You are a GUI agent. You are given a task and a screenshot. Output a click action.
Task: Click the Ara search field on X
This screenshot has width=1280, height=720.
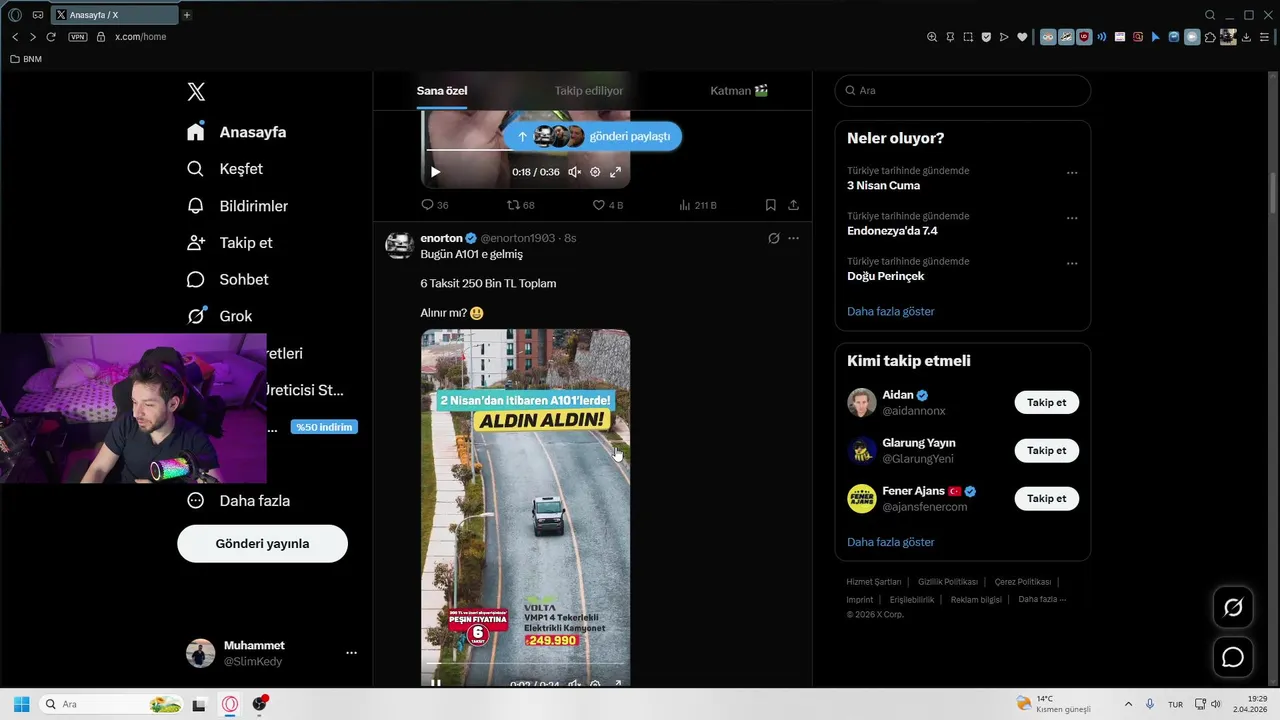click(x=963, y=90)
